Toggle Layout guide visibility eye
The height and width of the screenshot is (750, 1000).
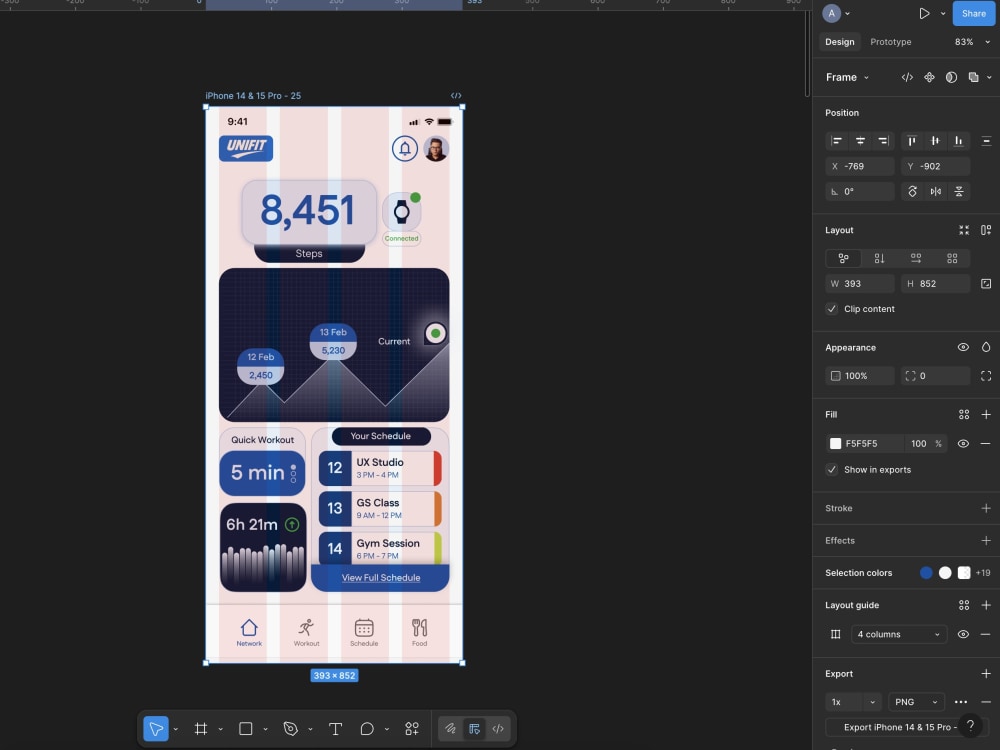[963, 634]
